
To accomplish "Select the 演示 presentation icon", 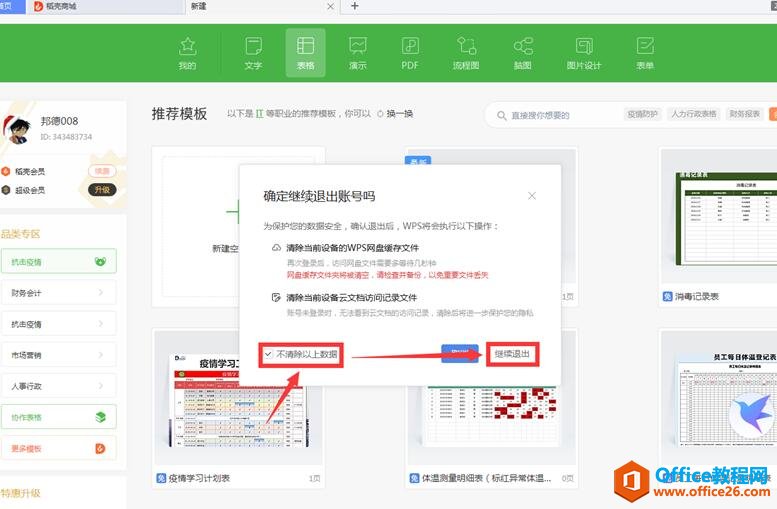I will [358, 46].
